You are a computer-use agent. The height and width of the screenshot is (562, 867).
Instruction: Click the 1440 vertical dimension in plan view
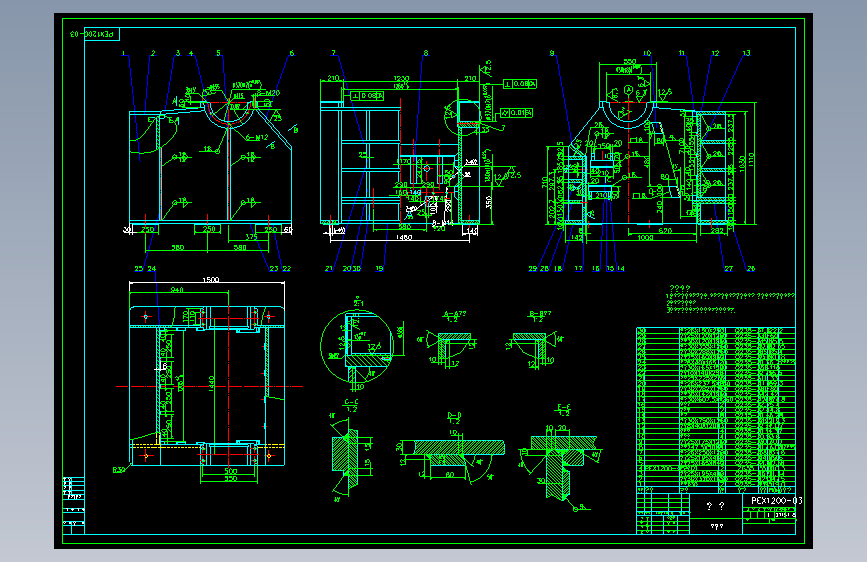(212, 382)
